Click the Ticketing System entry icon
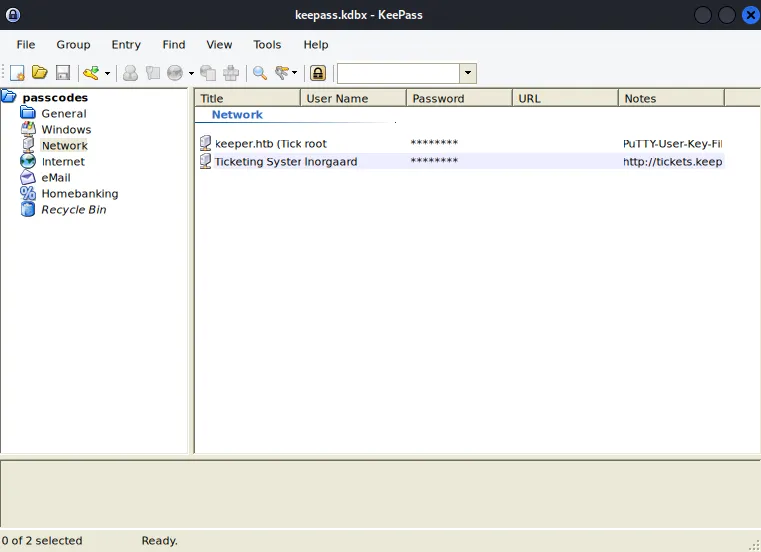The image size is (761, 552). click(205, 161)
